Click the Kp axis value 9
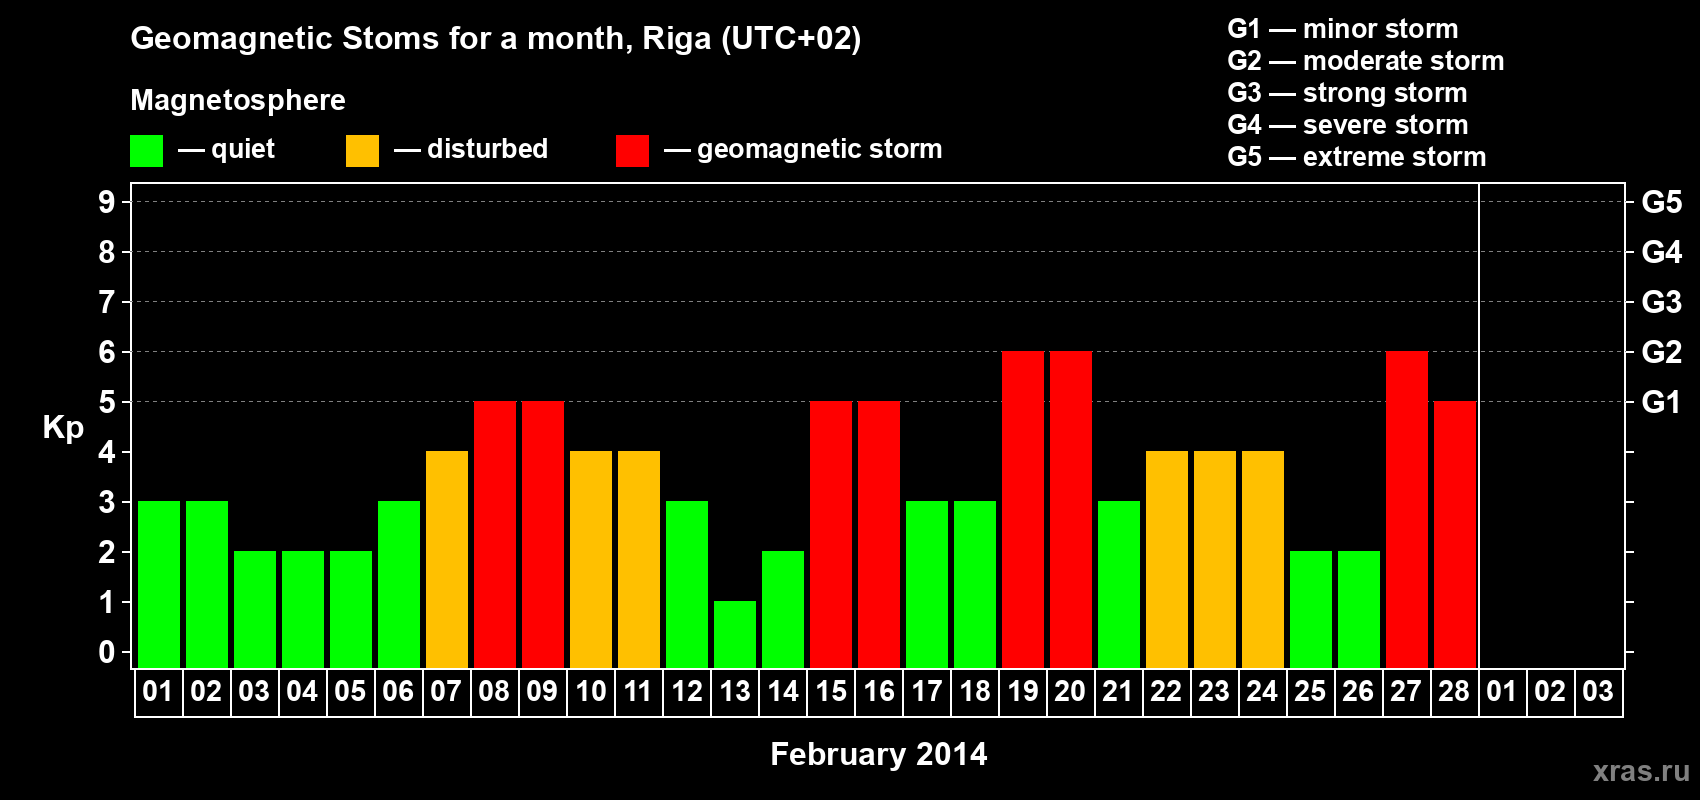1700x800 pixels. (x=107, y=202)
